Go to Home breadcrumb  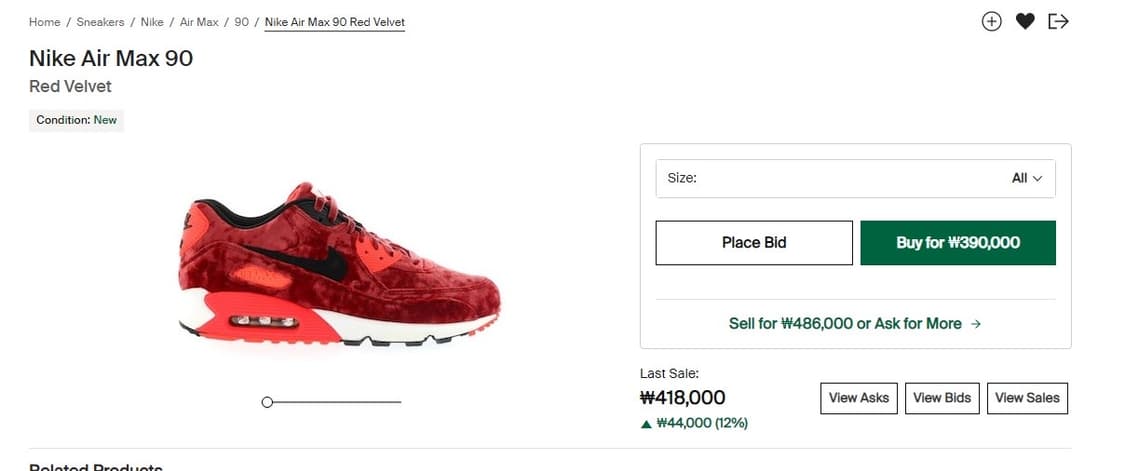(44, 22)
